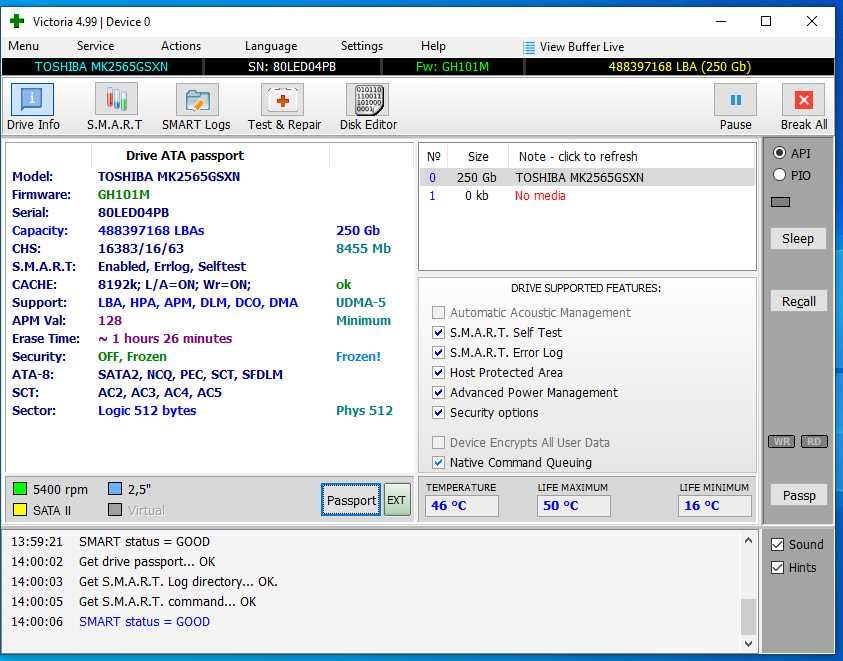Toggle Native Command Queuing checkbox
The image size is (843, 661).
click(x=438, y=462)
